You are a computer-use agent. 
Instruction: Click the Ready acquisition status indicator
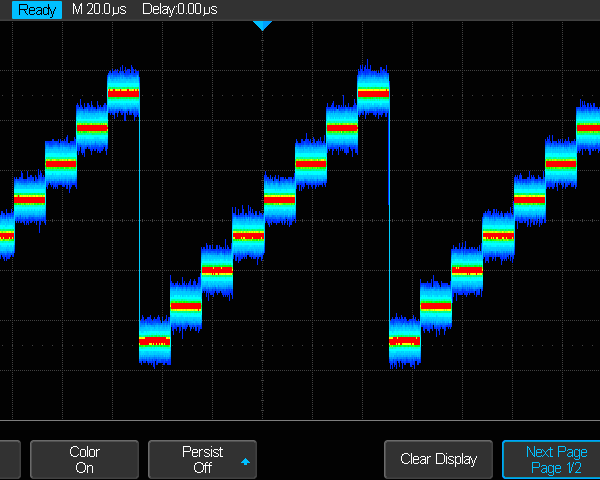(36, 9)
